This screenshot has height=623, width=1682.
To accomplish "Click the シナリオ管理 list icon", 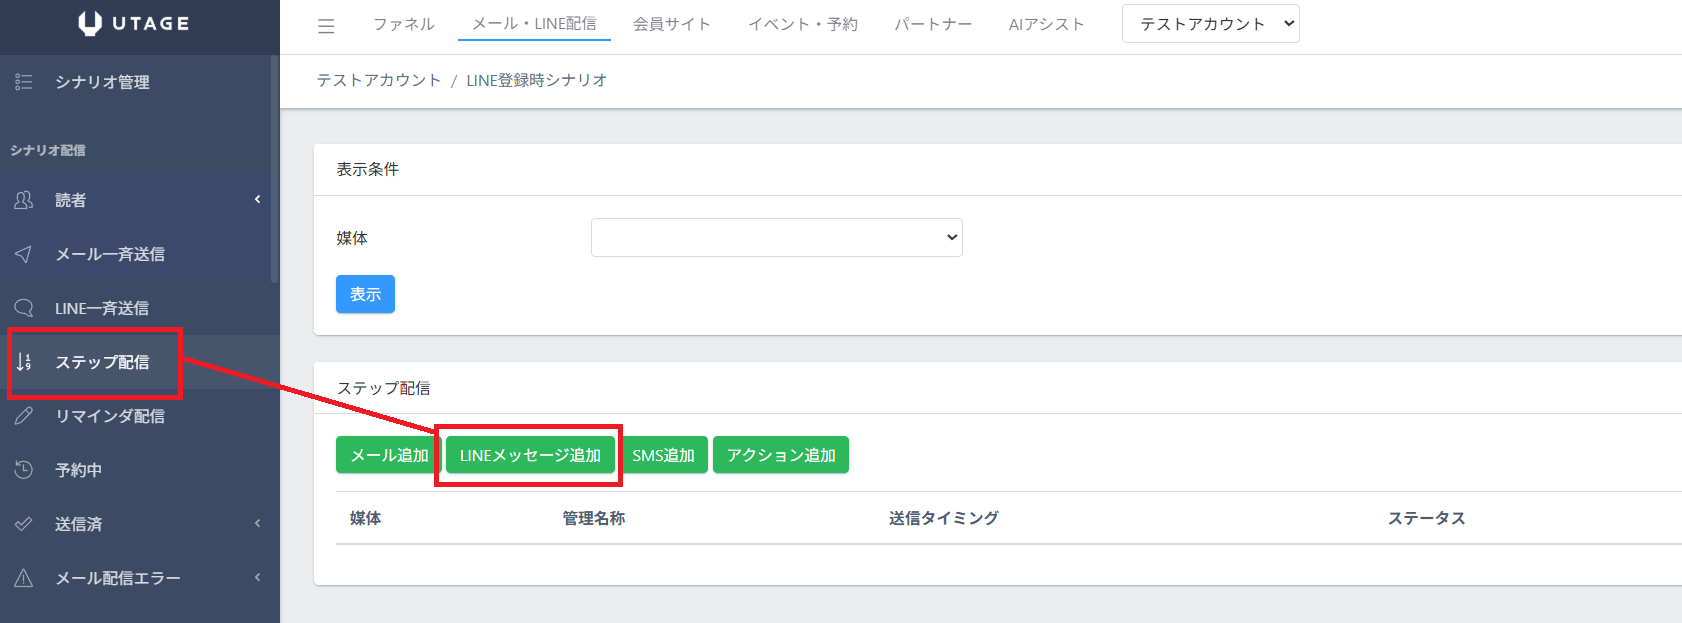I will click(x=24, y=82).
